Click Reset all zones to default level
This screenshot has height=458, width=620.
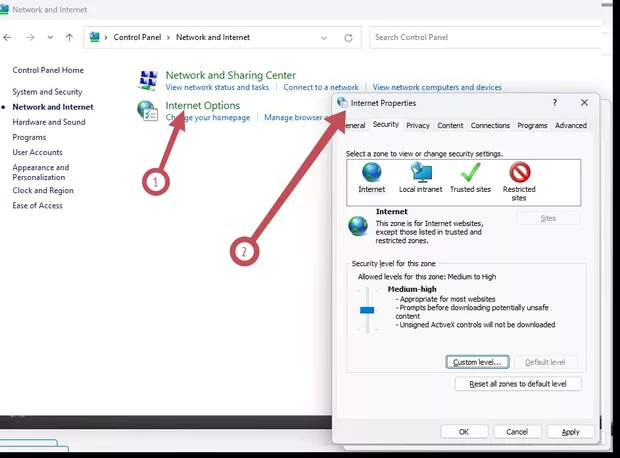[518, 384]
